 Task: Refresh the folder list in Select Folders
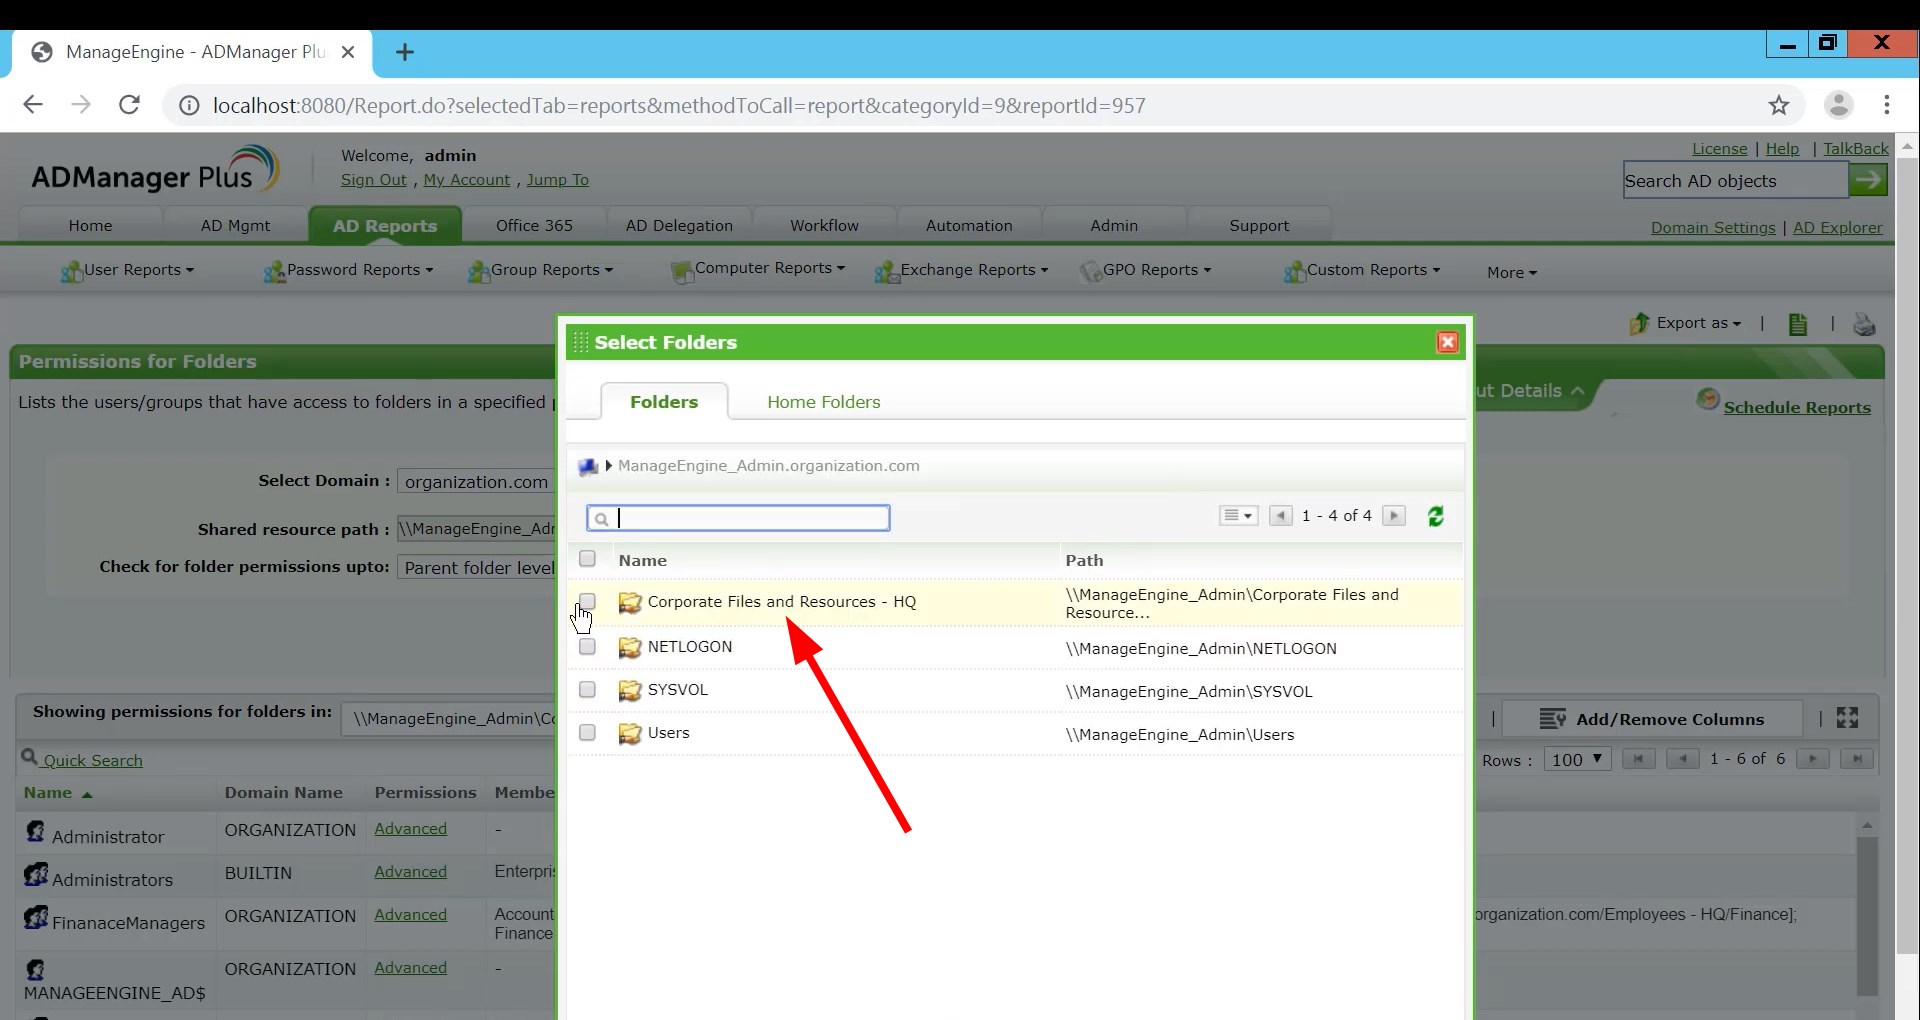pos(1436,516)
